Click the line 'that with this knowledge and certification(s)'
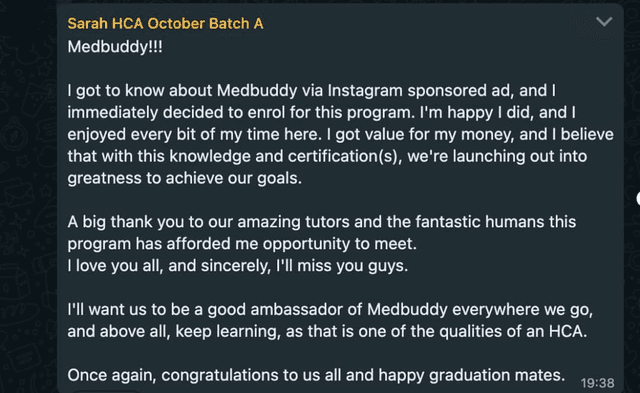 point(327,156)
